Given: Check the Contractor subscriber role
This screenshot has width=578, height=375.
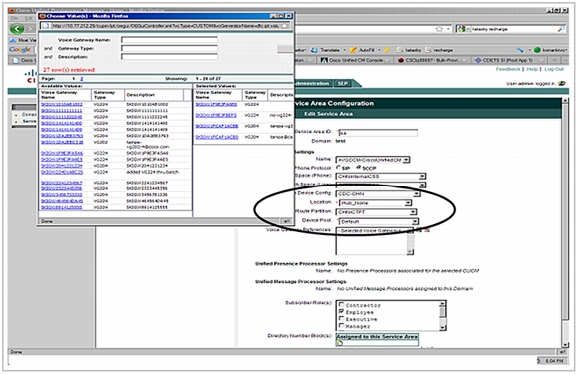Looking at the screenshot, I should (342, 305).
